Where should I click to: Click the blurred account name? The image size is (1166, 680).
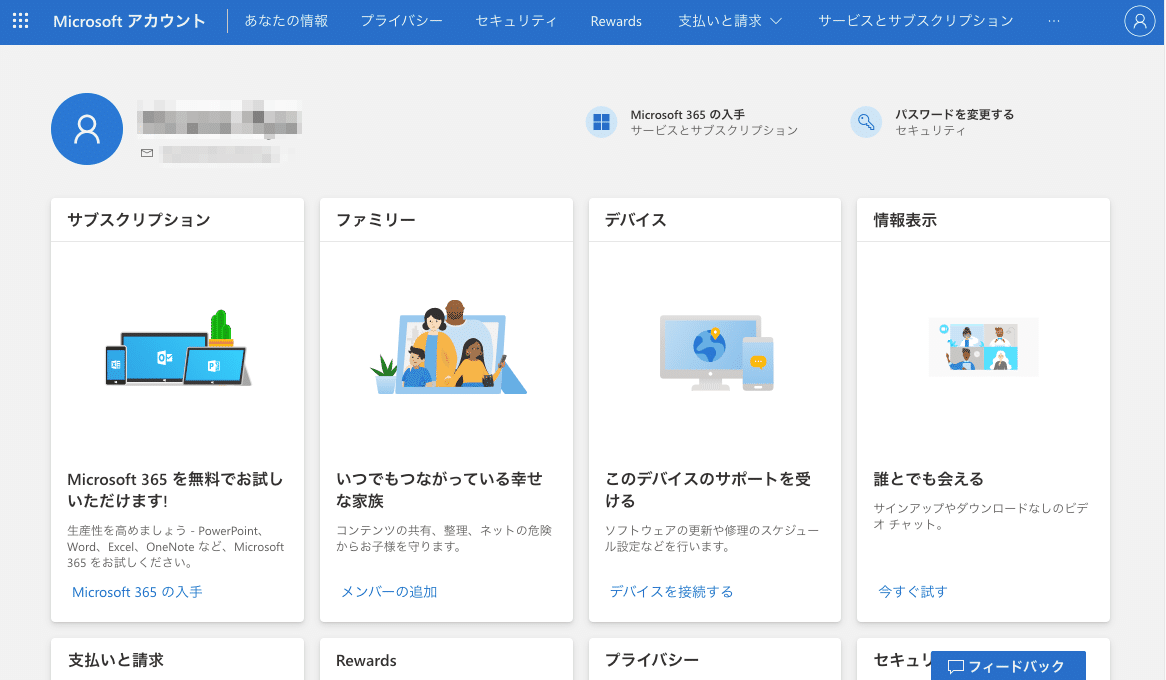tap(220, 120)
